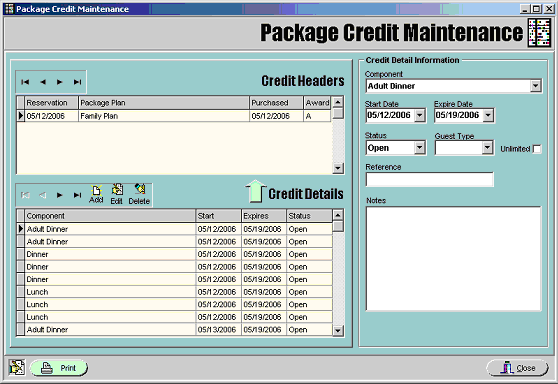Select the second Dinner detail row
558x384 pixels.
[x=175, y=267]
